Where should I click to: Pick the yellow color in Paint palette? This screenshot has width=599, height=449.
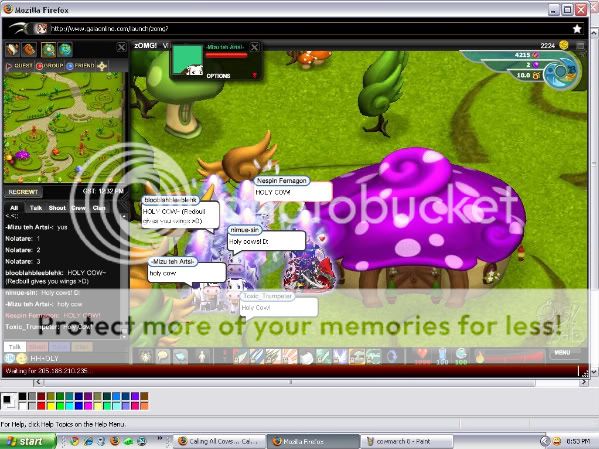point(50,405)
